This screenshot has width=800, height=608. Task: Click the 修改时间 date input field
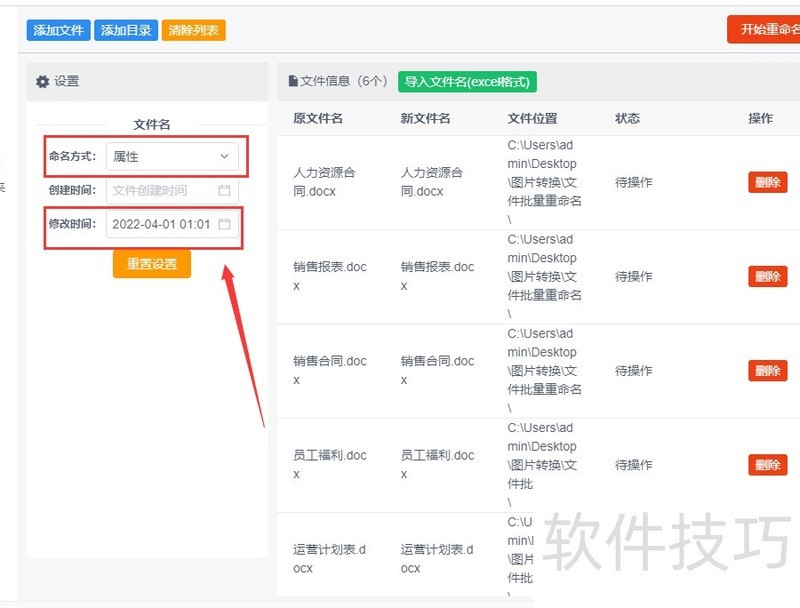160,224
